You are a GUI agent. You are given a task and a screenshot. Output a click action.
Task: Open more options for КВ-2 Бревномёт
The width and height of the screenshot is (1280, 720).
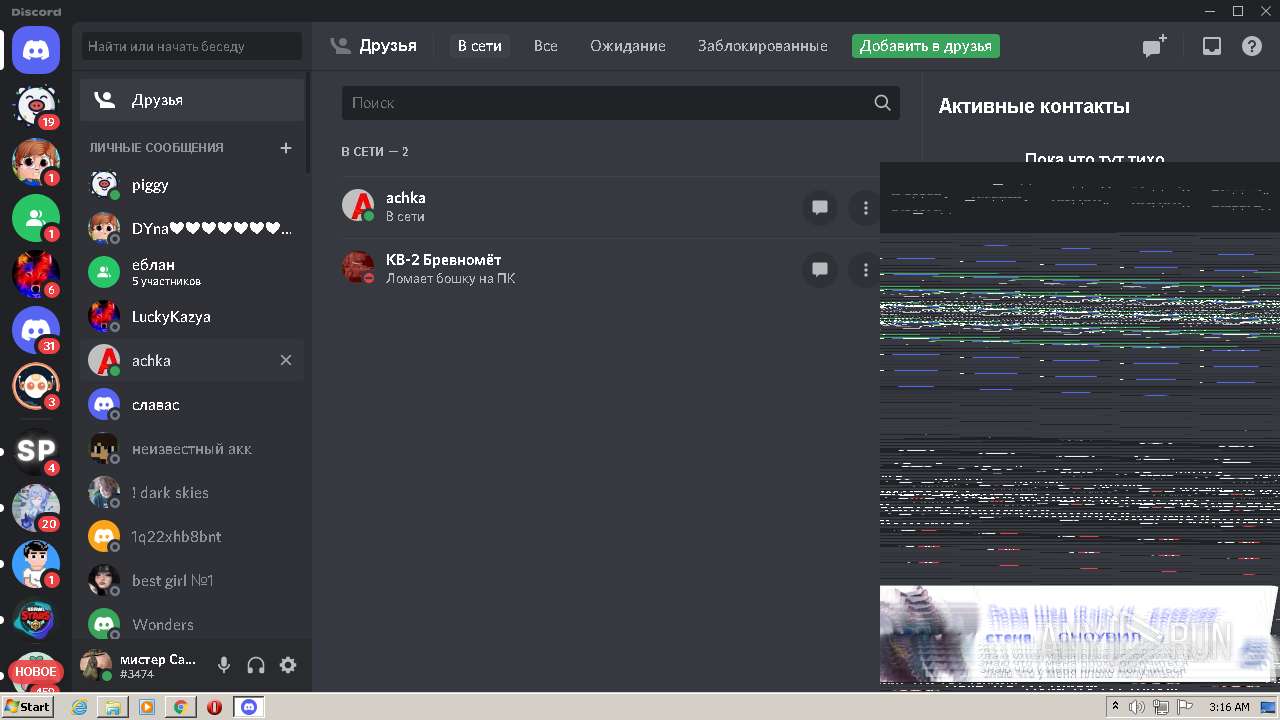865,269
